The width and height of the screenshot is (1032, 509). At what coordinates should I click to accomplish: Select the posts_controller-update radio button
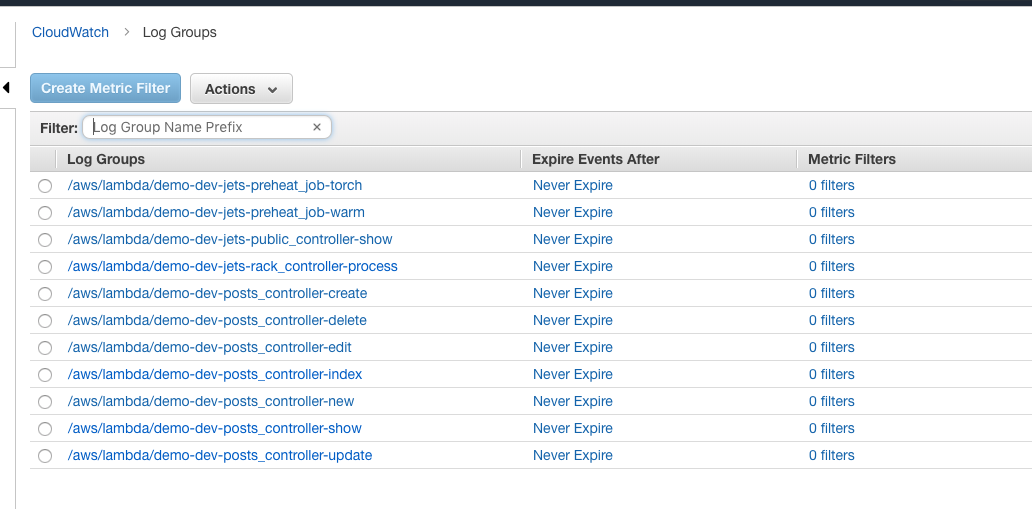pyautogui.click(x=45, y=456)
